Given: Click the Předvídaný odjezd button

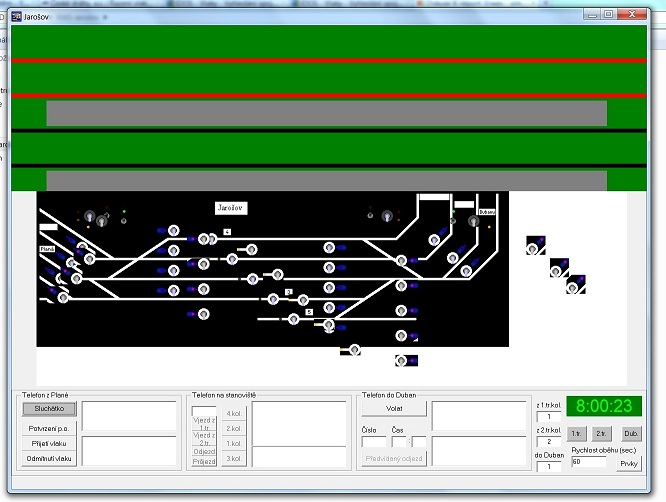Looking at the screenshot, I should 394,459.
